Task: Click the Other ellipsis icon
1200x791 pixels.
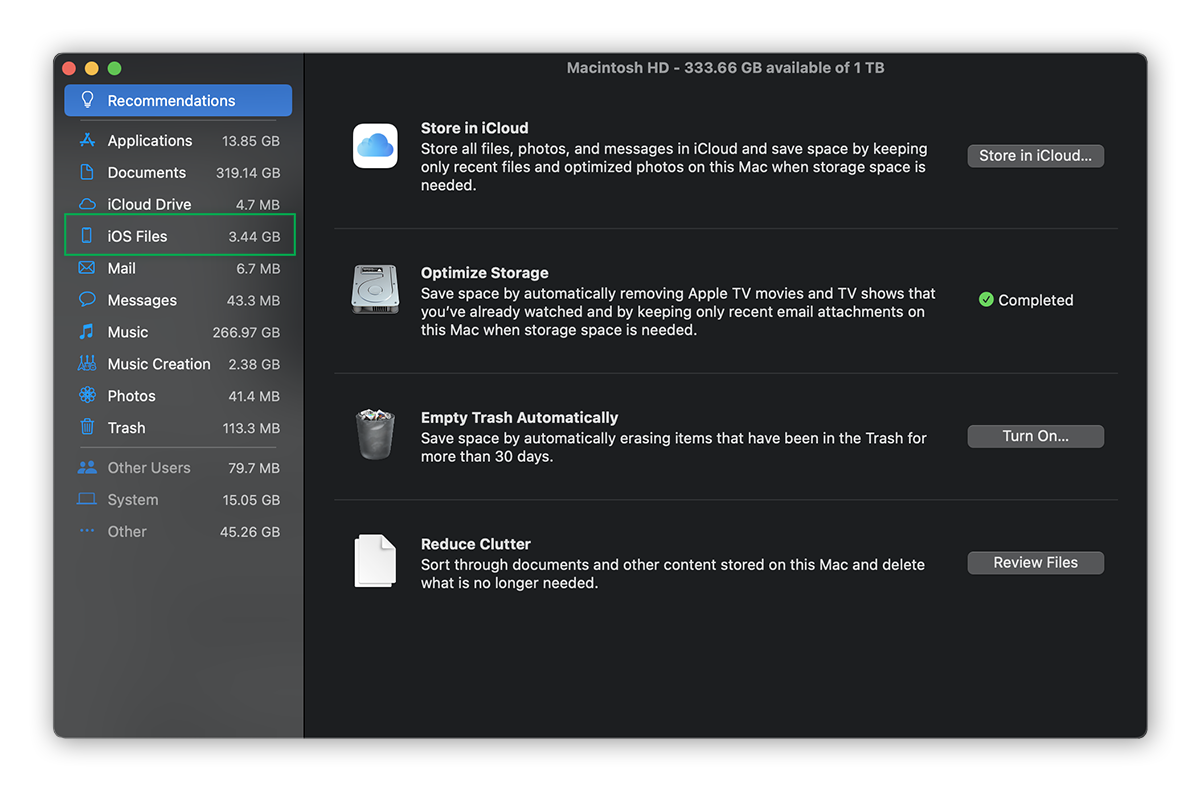Action: click(87, 531)
